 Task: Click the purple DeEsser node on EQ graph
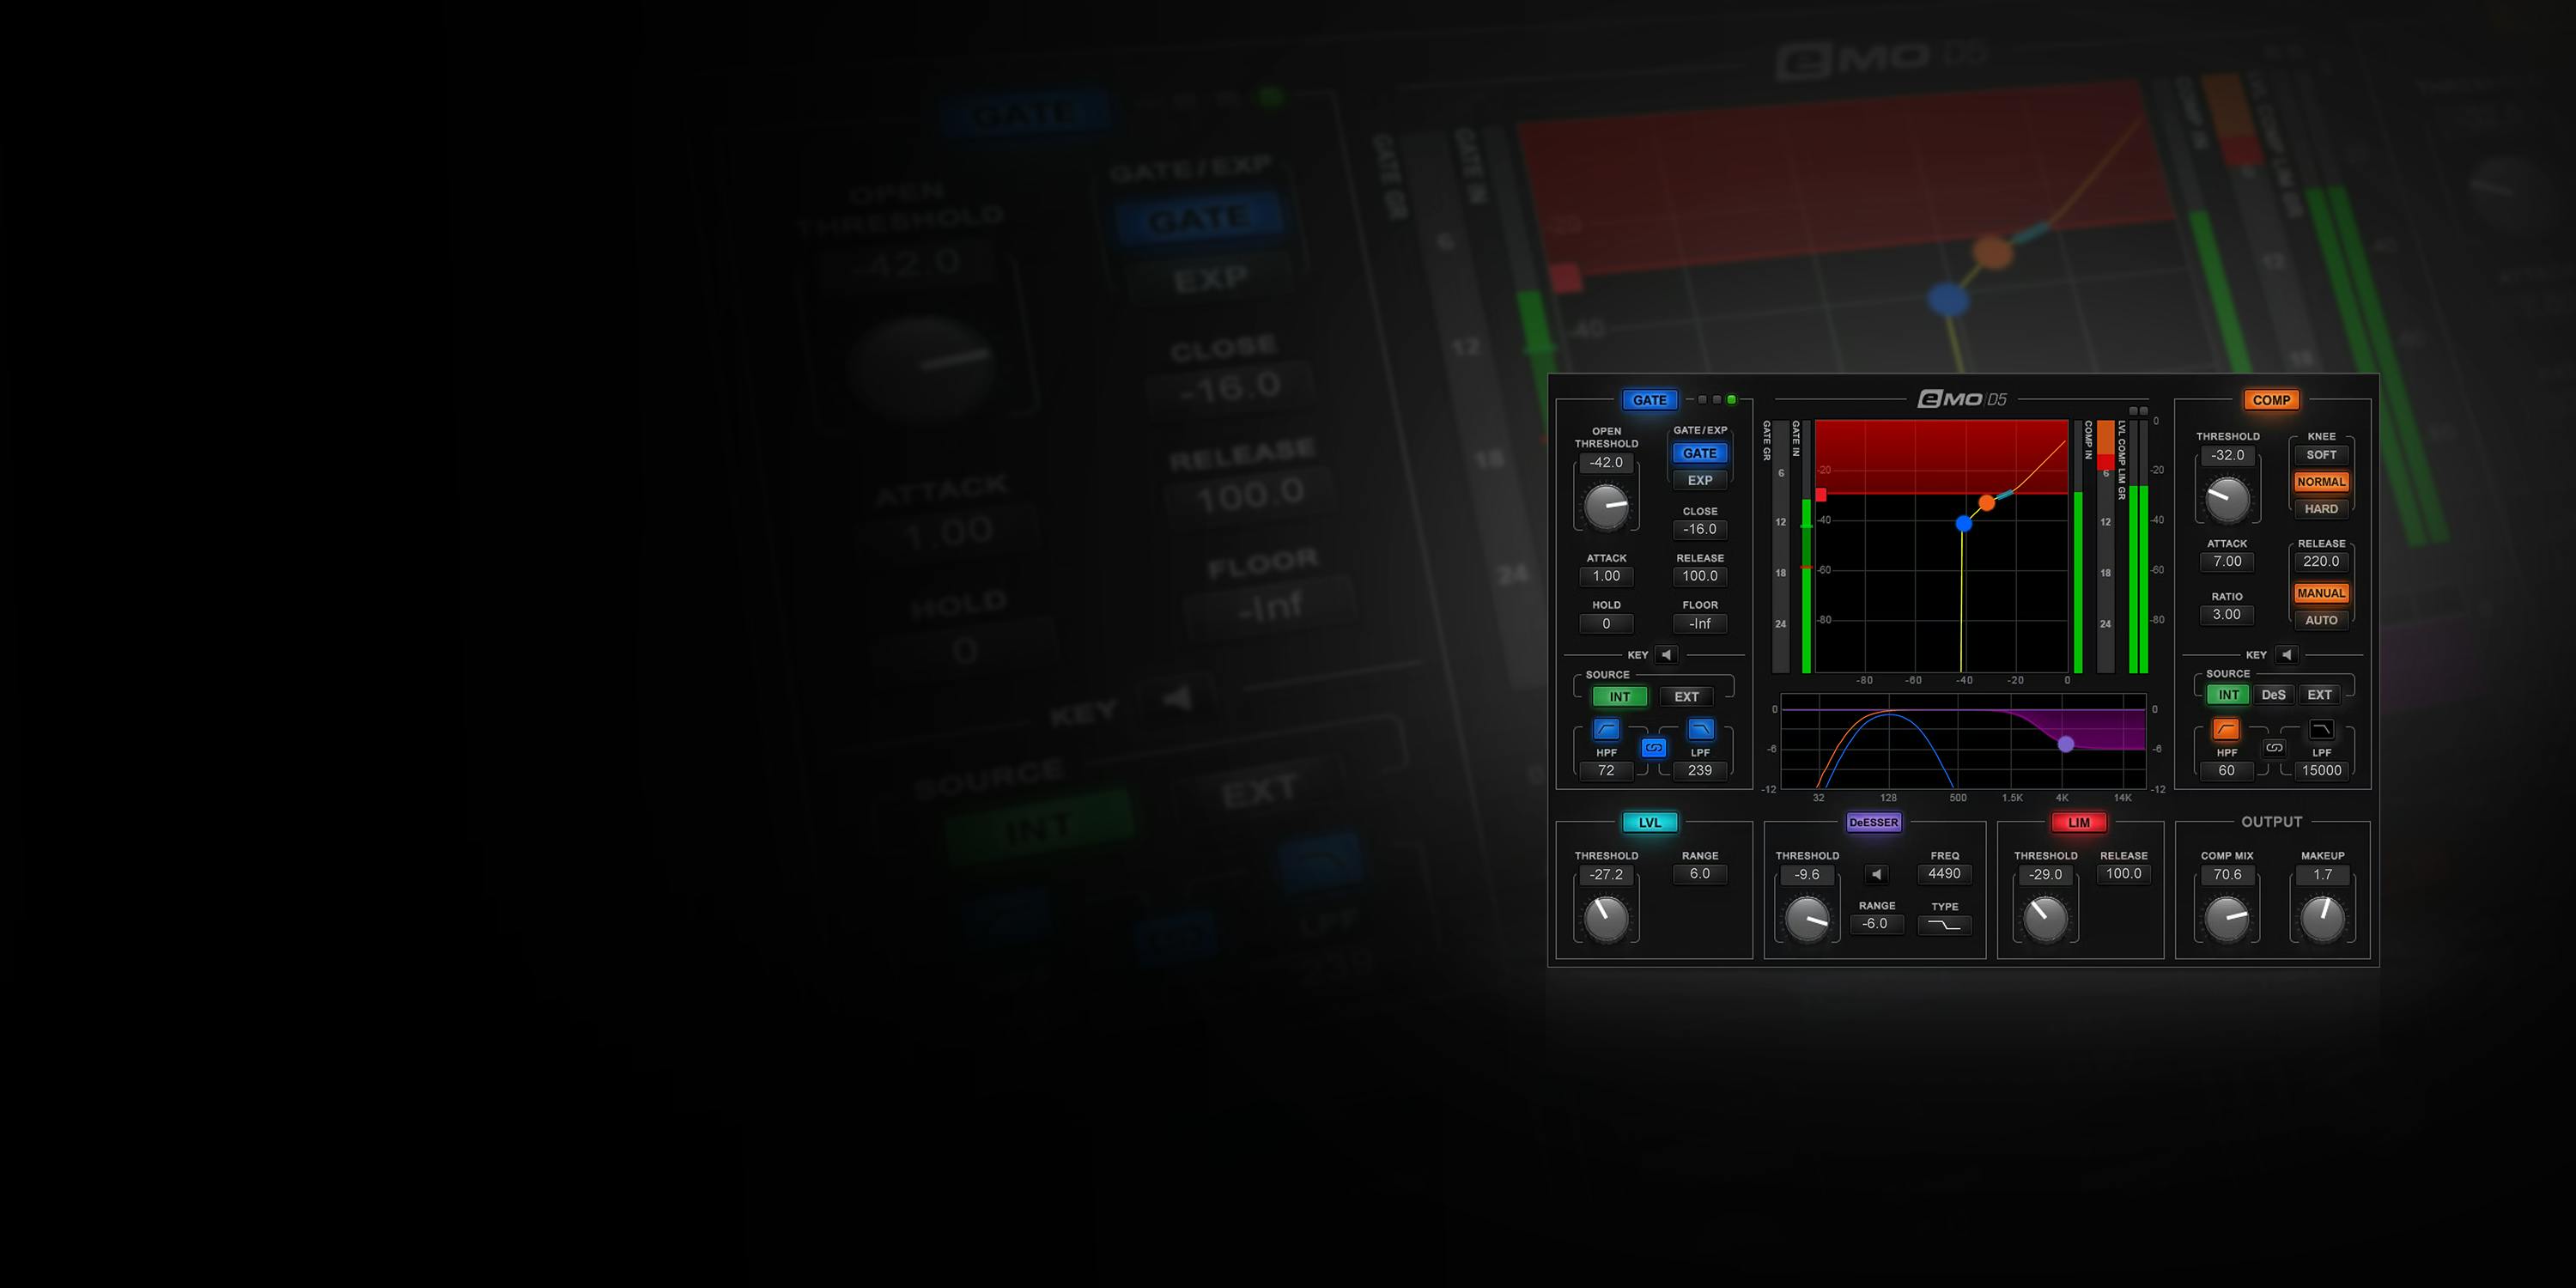(x=2066, y=744)
